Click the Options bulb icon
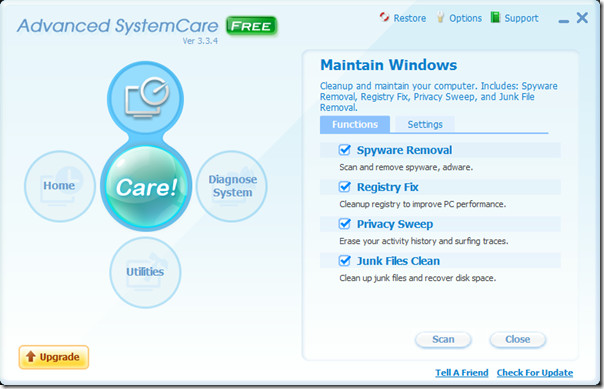 440,17
